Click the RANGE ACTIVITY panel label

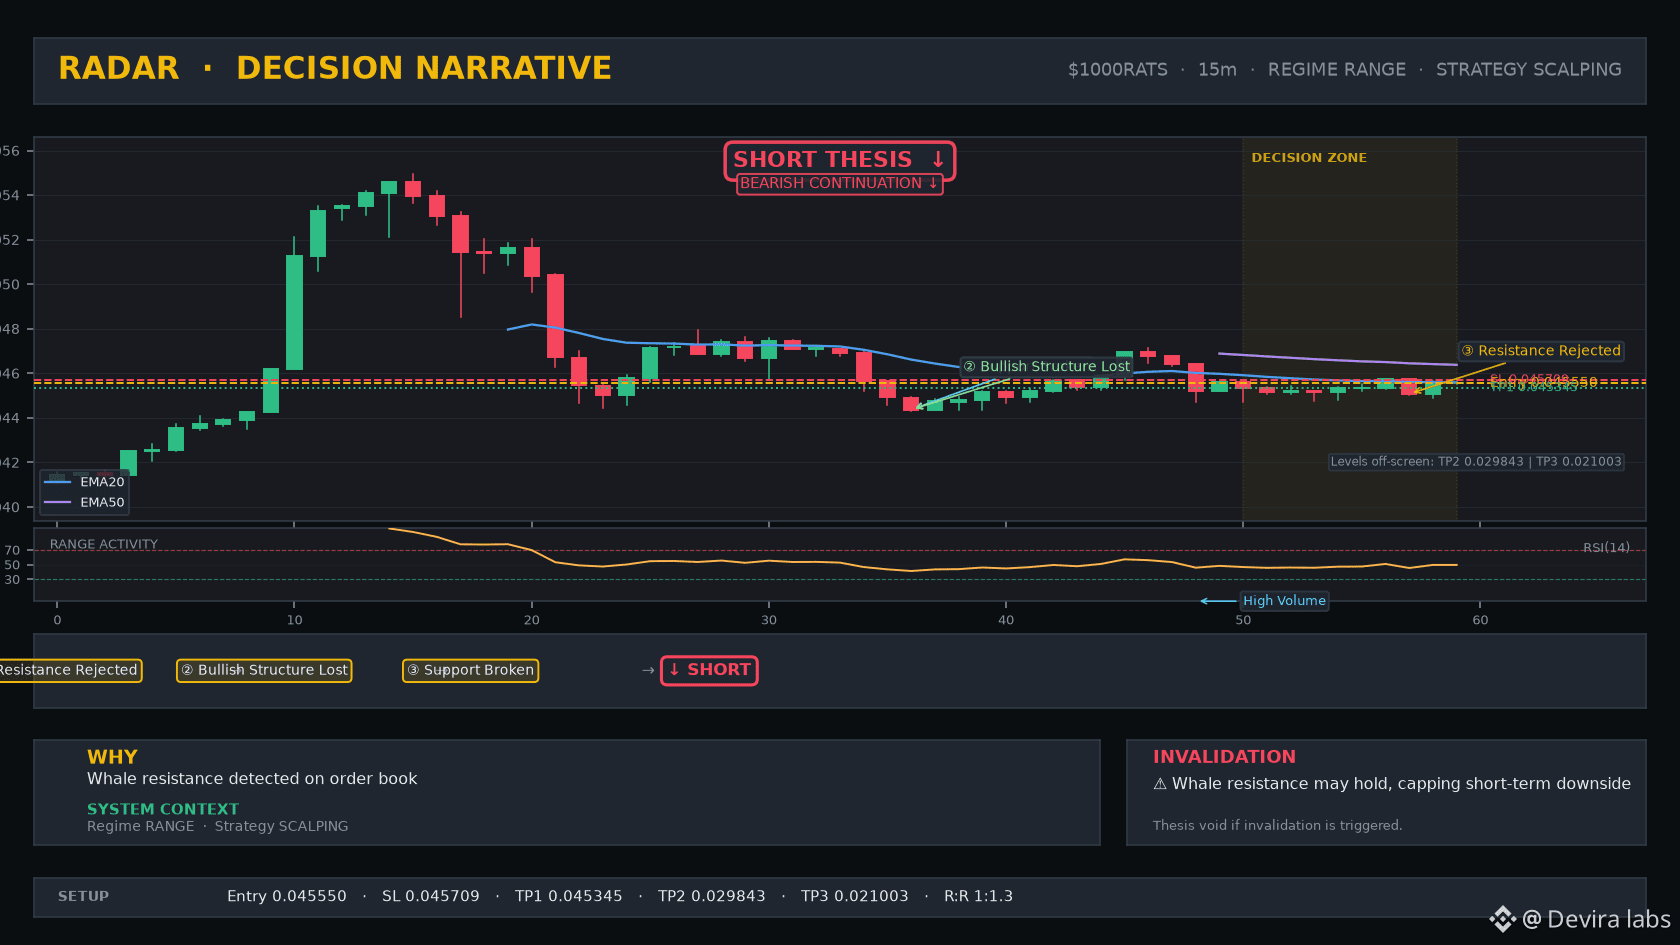click(x=104, y=545)
